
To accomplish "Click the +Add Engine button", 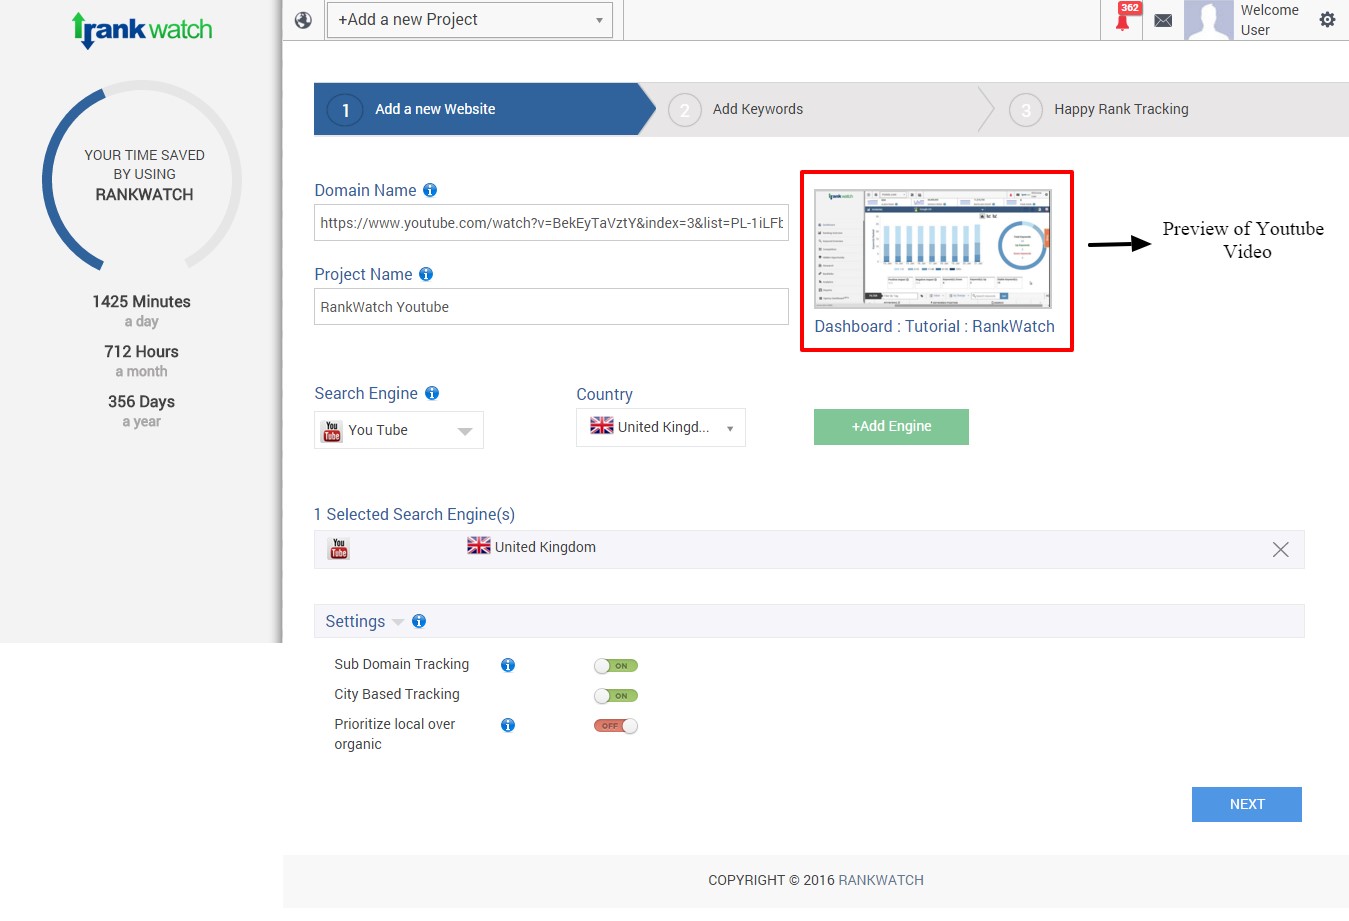I will (x=891, y=427).
